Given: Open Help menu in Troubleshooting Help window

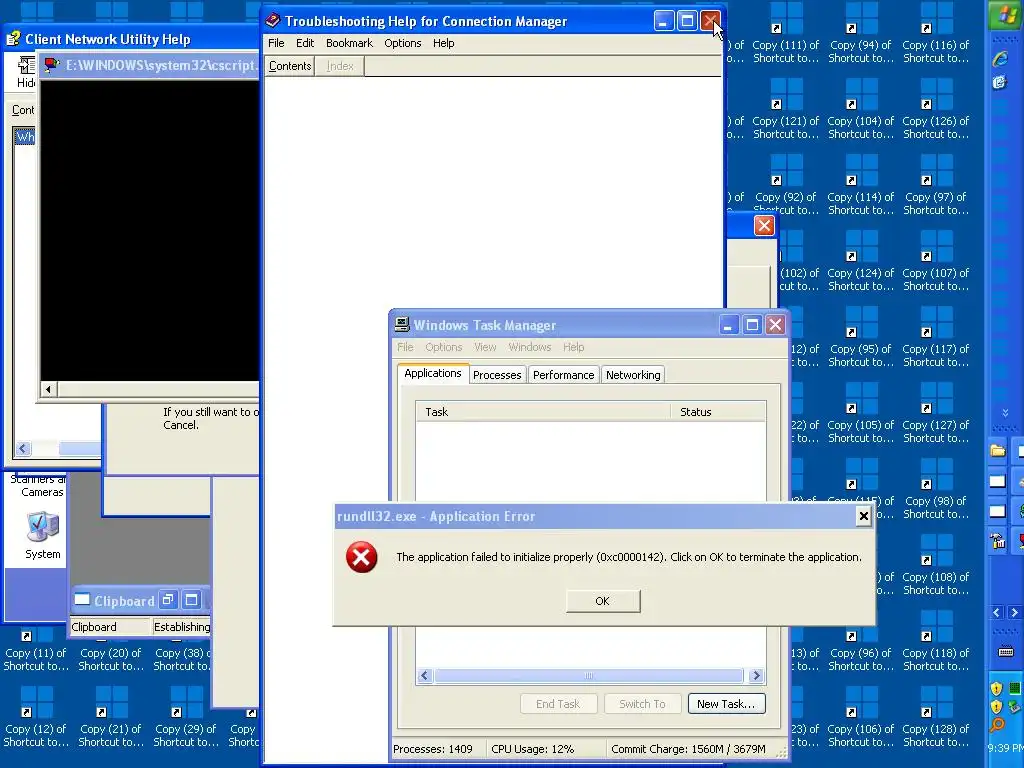Looking at the screenshot, I should tap(443, 43).
